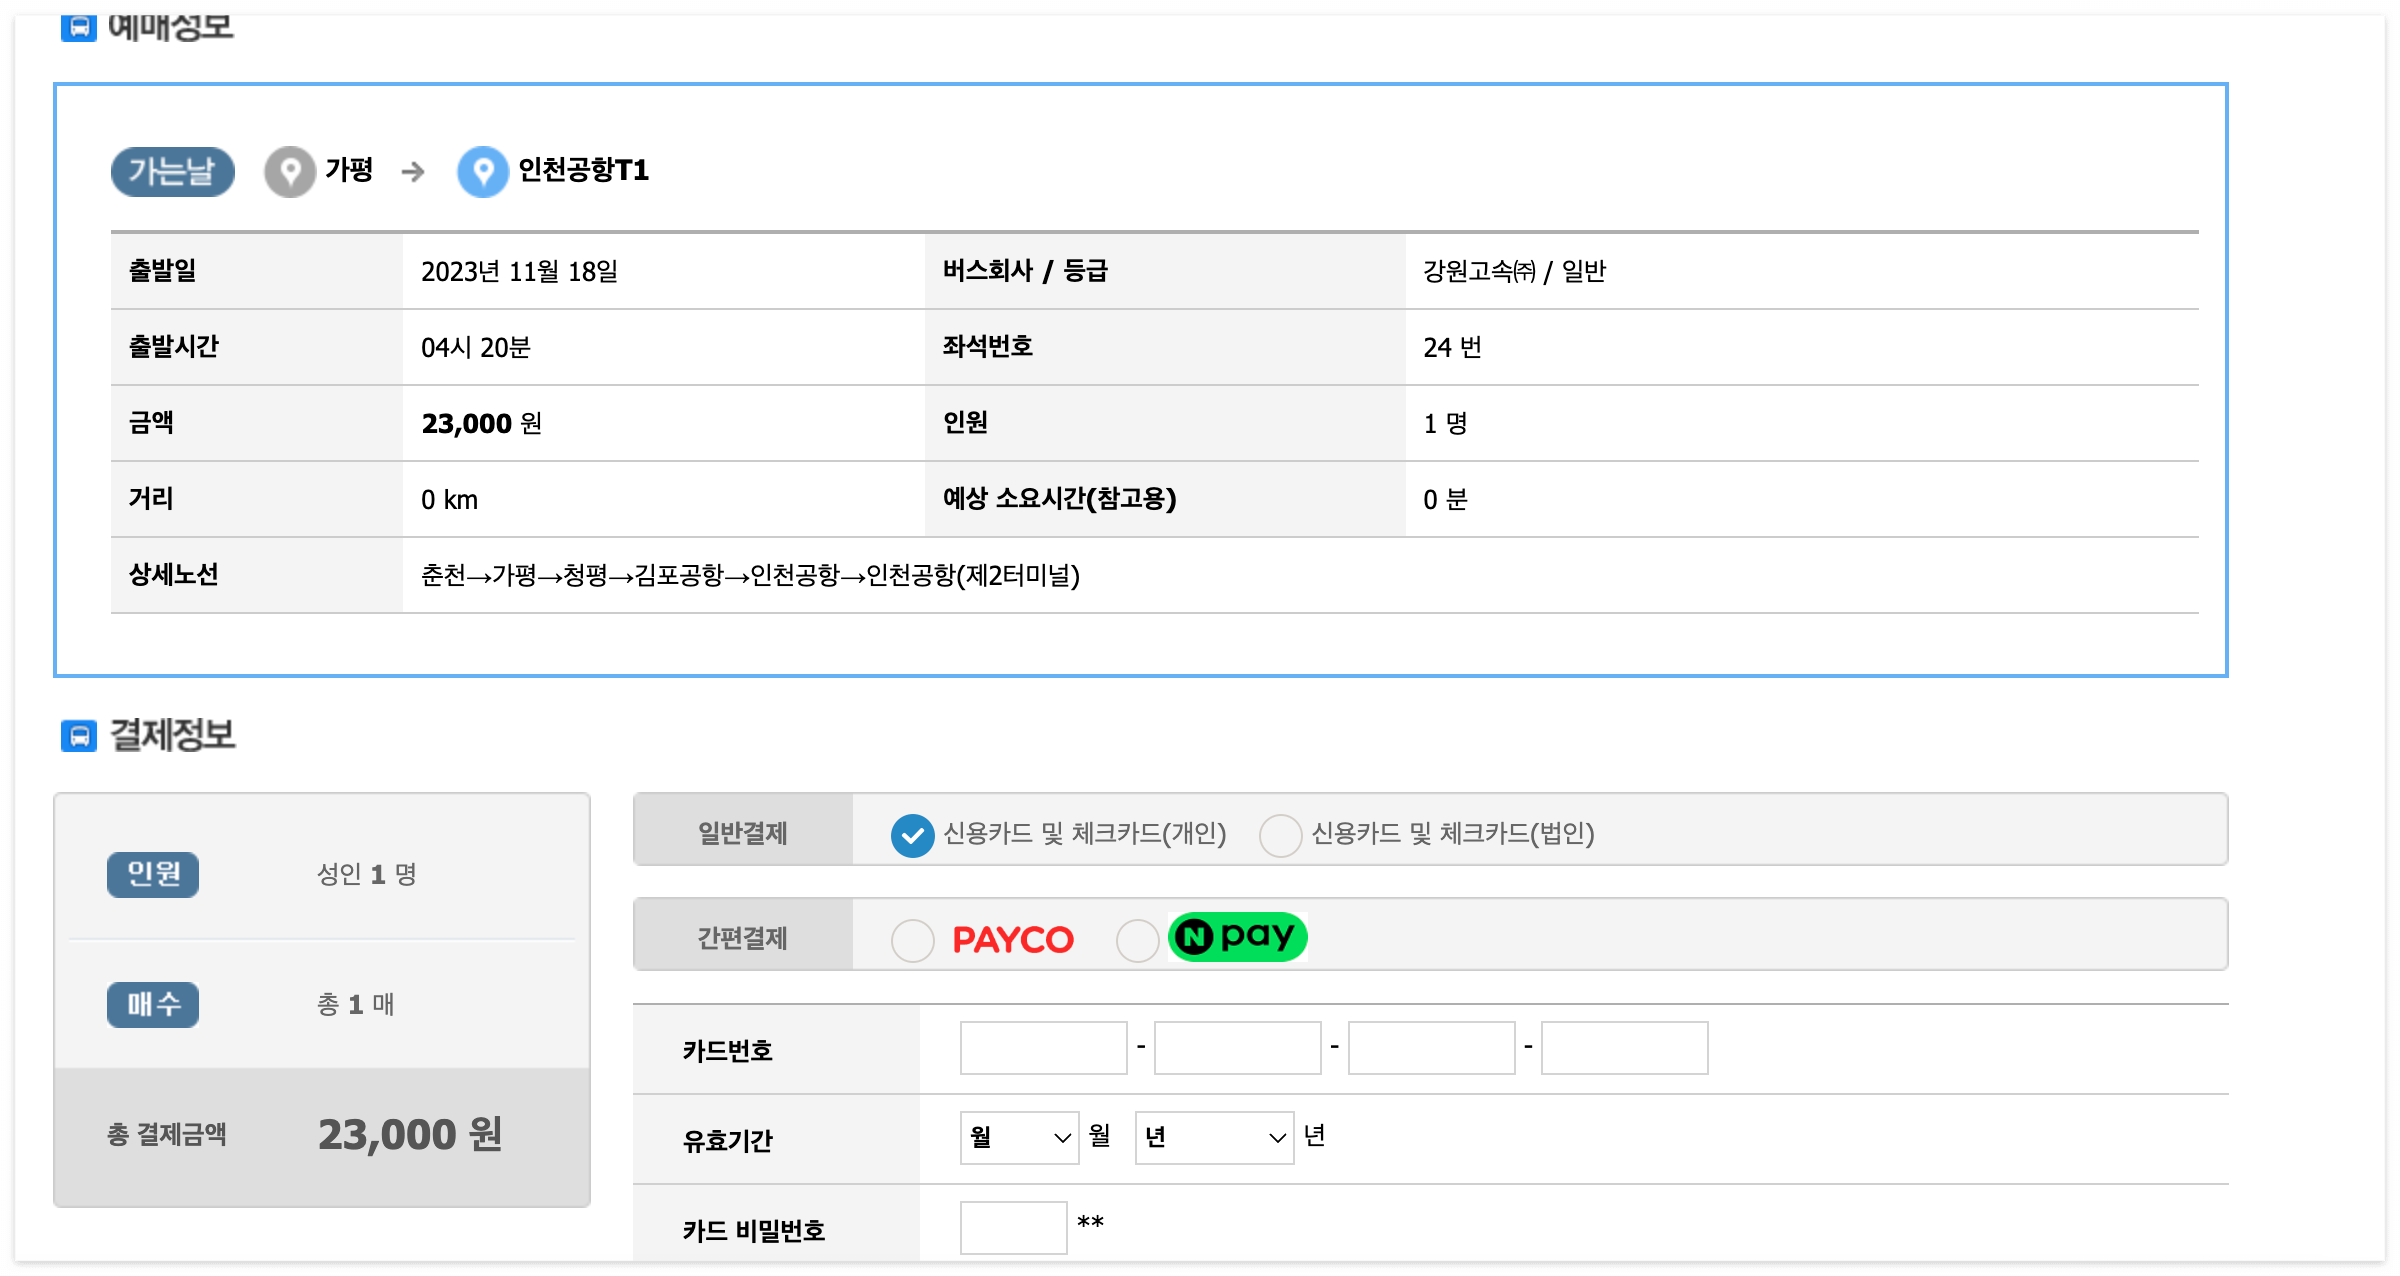2400x1276 pixels.
Task: Open the expiration year dropdown
Action: click(x=1213, y=1137)
